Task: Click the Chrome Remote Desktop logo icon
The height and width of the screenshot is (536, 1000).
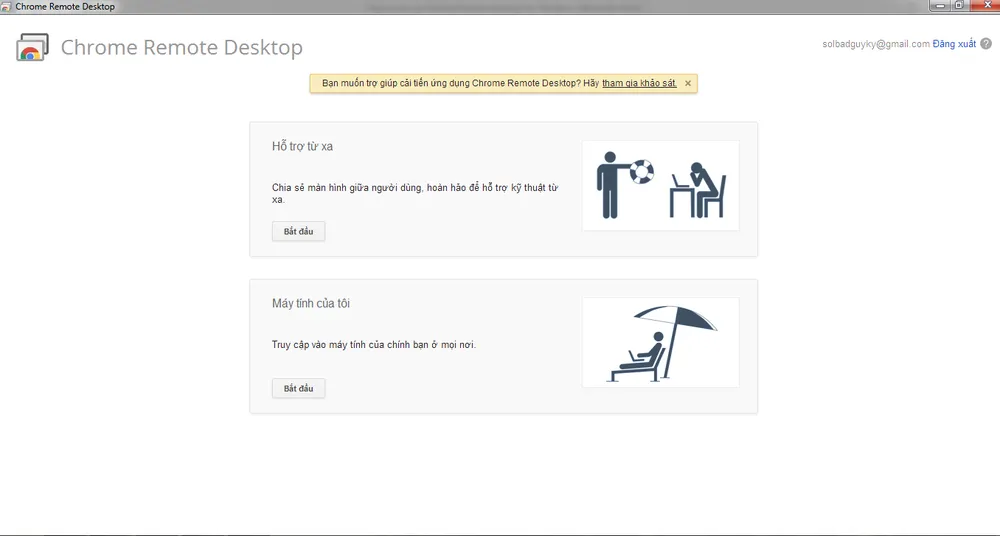Action: coord(32,48)
